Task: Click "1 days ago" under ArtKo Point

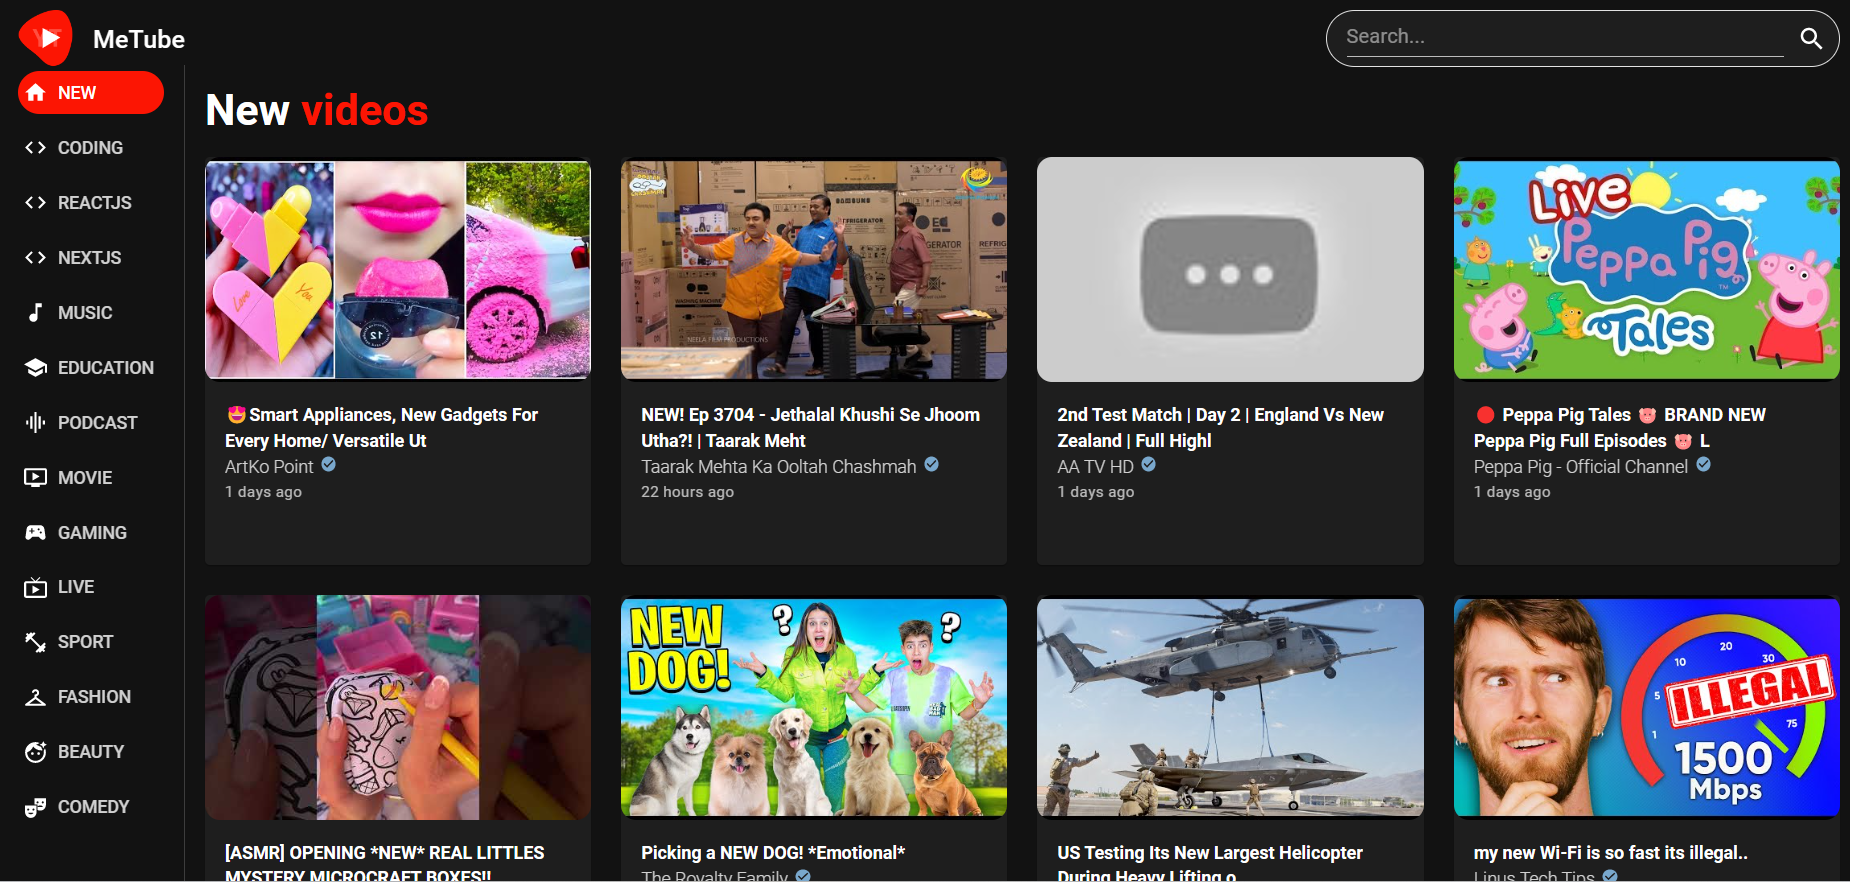Action: pos(263,492)
